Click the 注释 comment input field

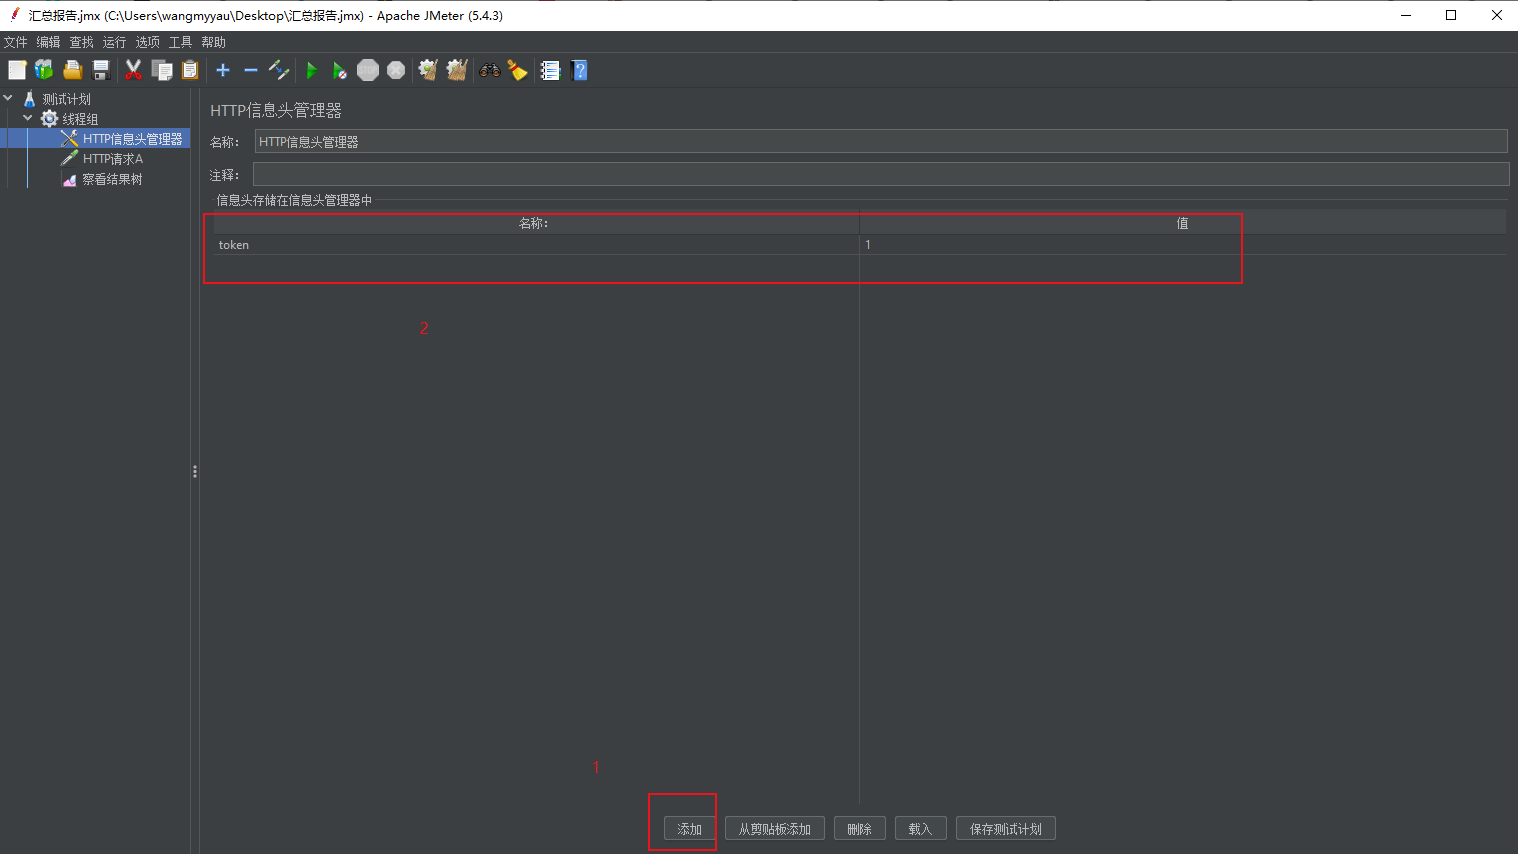[x=881, y=174]
